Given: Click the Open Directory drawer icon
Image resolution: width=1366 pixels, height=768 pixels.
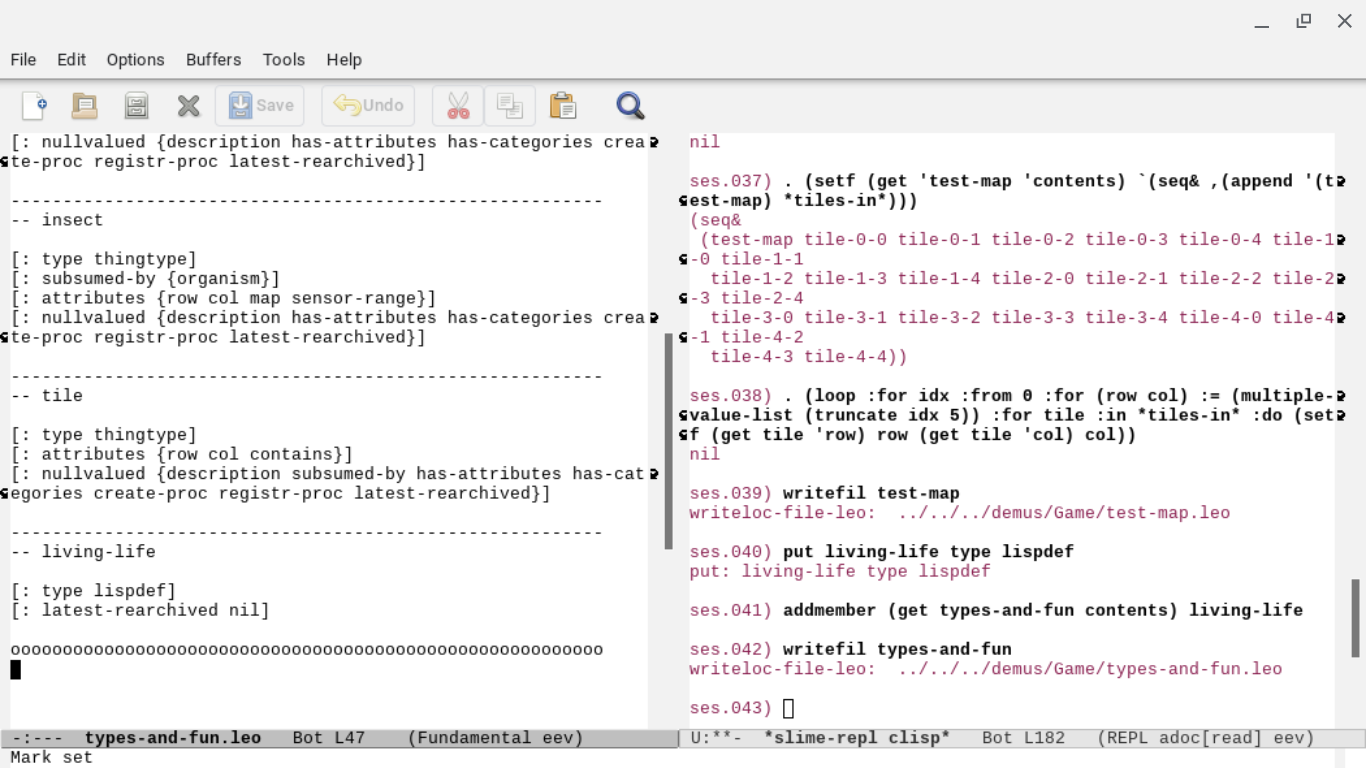Looking at the screenshot, I should tap(136, 105).
